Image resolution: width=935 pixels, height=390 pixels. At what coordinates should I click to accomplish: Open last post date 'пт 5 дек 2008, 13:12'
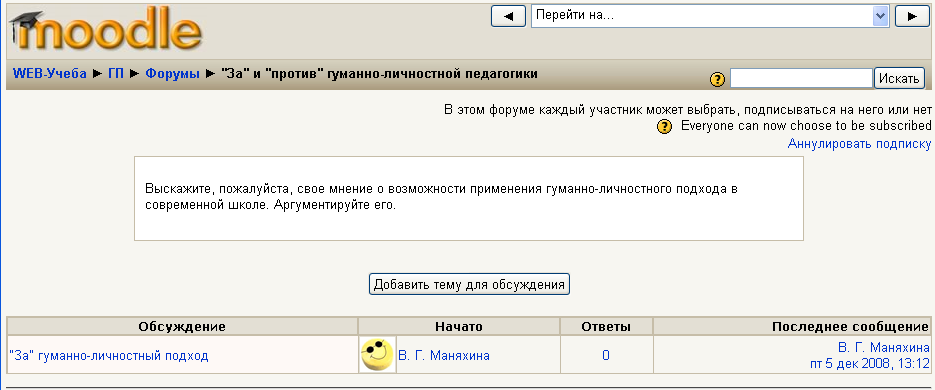(x=869, y=363)
